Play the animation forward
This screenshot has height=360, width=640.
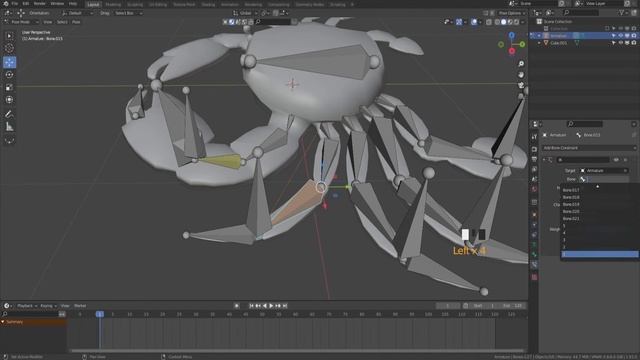click(271, 306)
